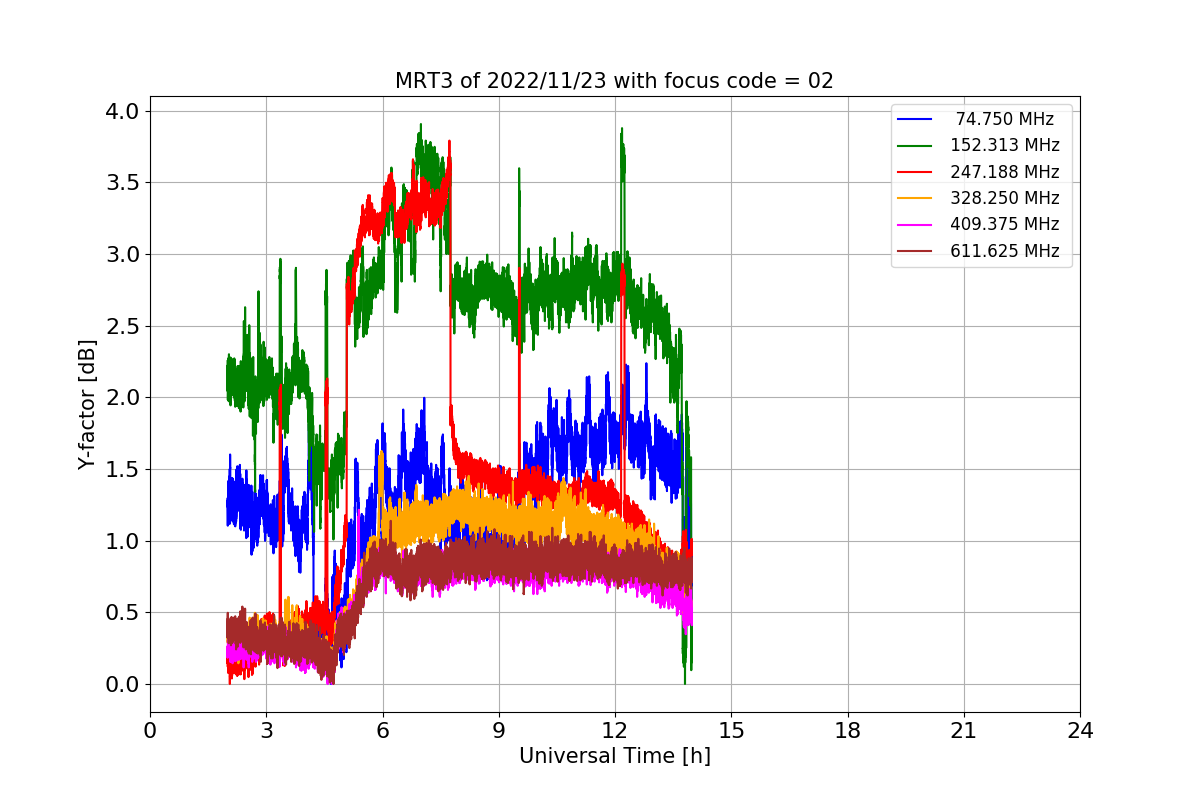The width and height of the screenshot is (1200, 800).
Task: Click x-axis tick label 3
Action: (266, 731)
